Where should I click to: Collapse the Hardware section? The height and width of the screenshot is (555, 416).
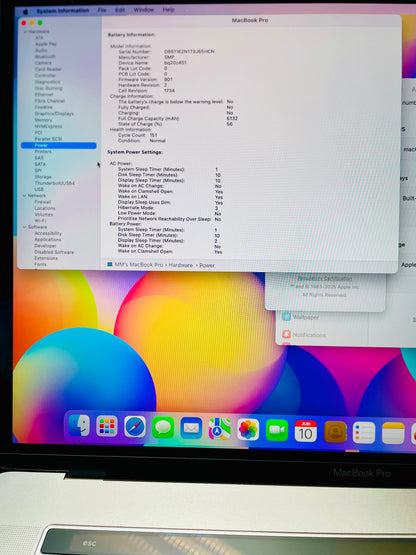tap(25, 32)
